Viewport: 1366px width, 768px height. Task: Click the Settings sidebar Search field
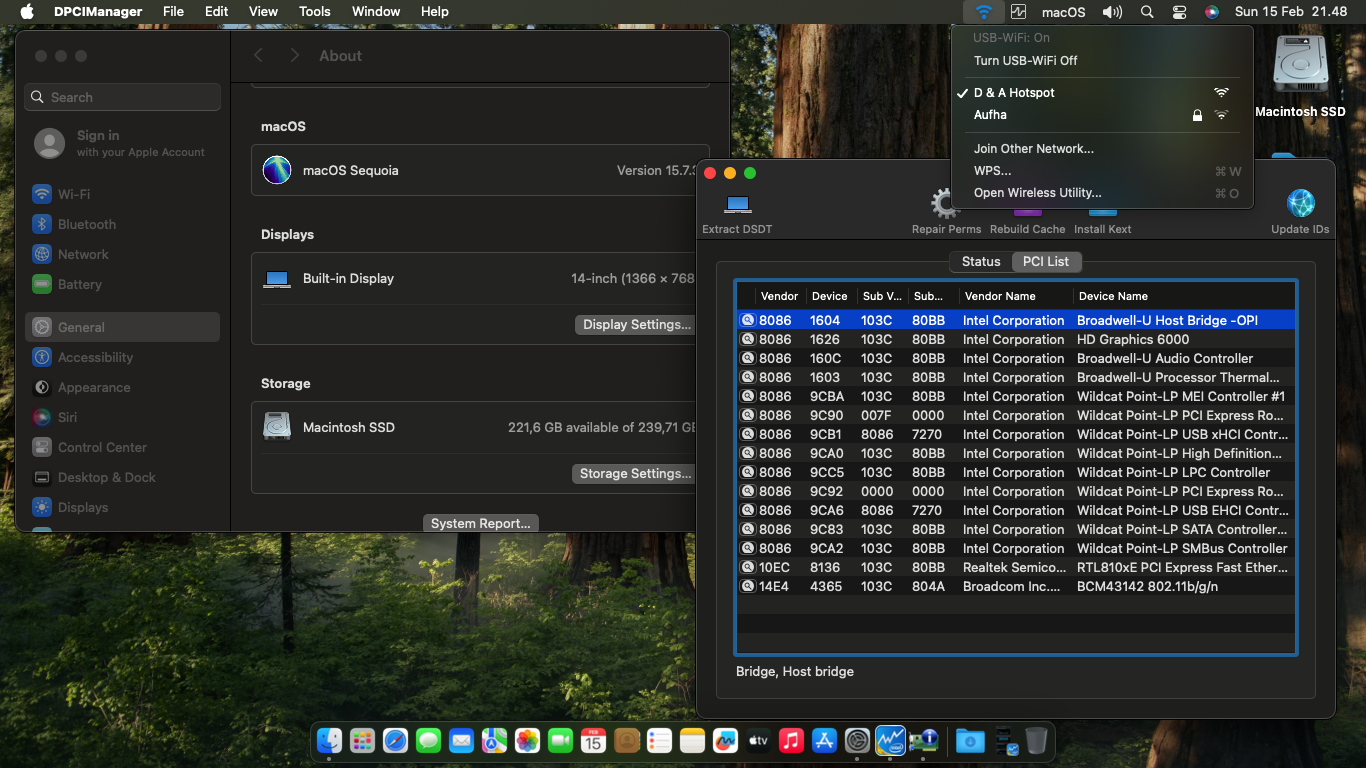click(x=122, y=97)
